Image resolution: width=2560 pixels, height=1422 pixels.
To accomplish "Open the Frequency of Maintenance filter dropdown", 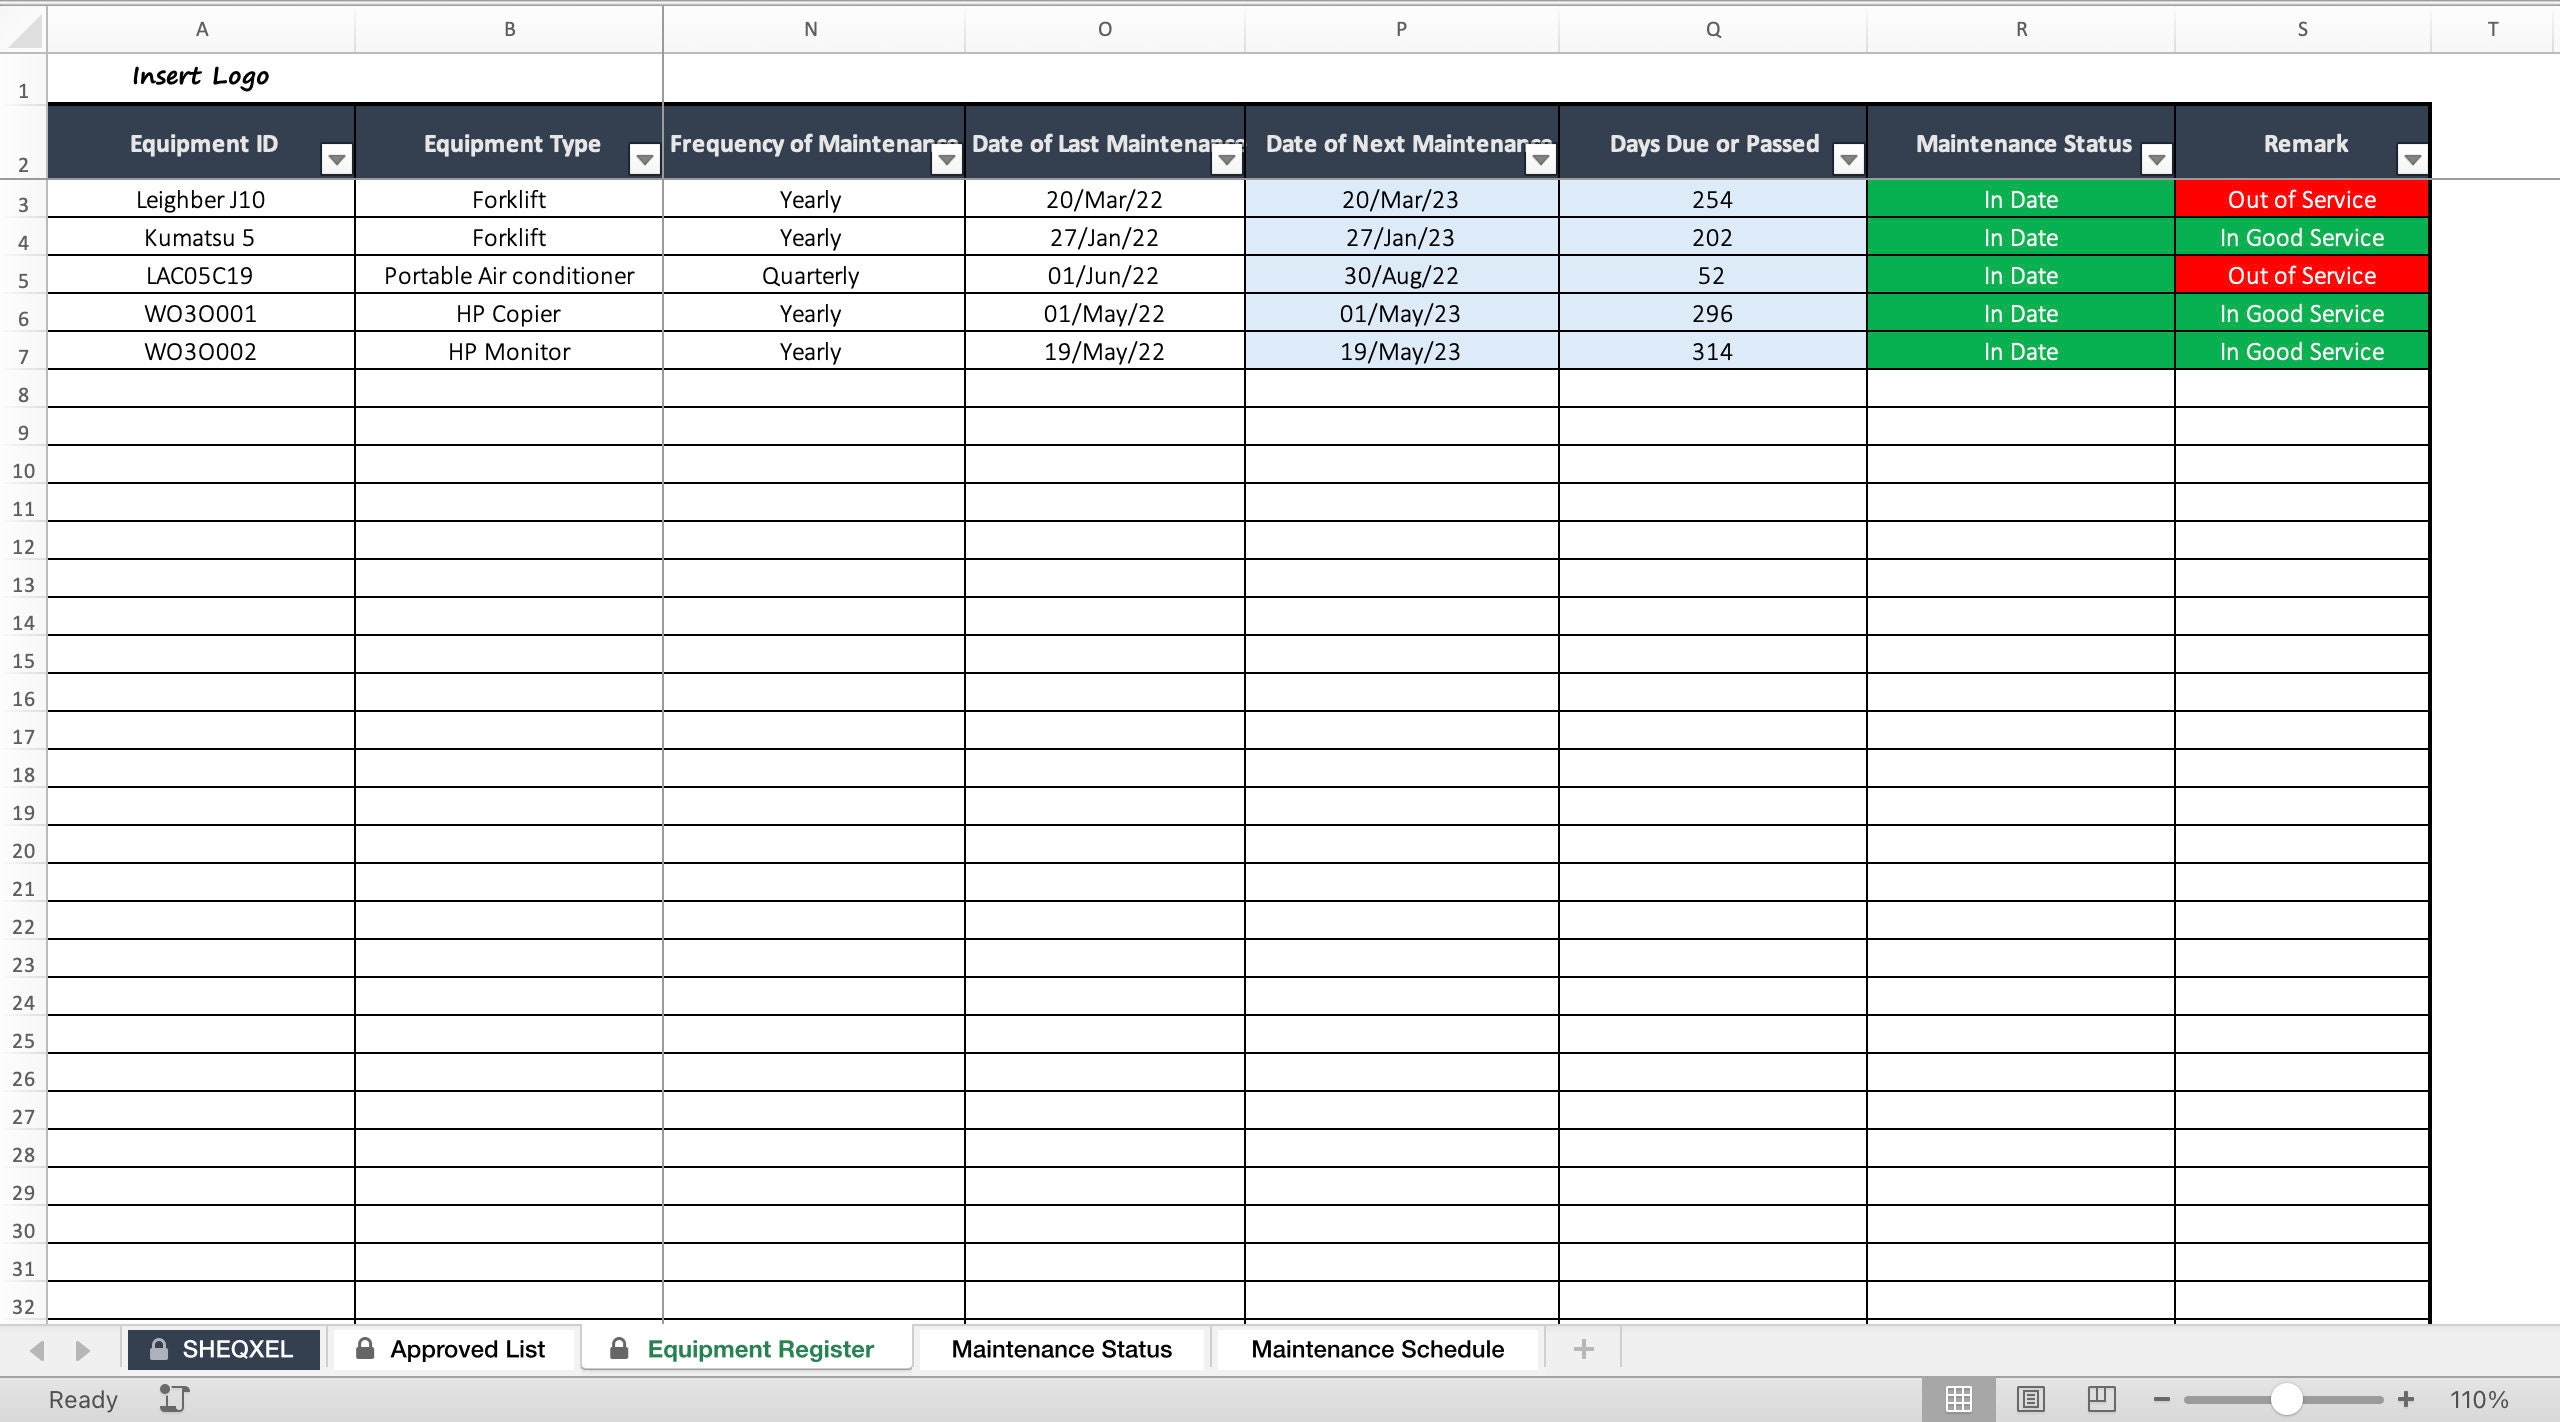I will point(947,159).
